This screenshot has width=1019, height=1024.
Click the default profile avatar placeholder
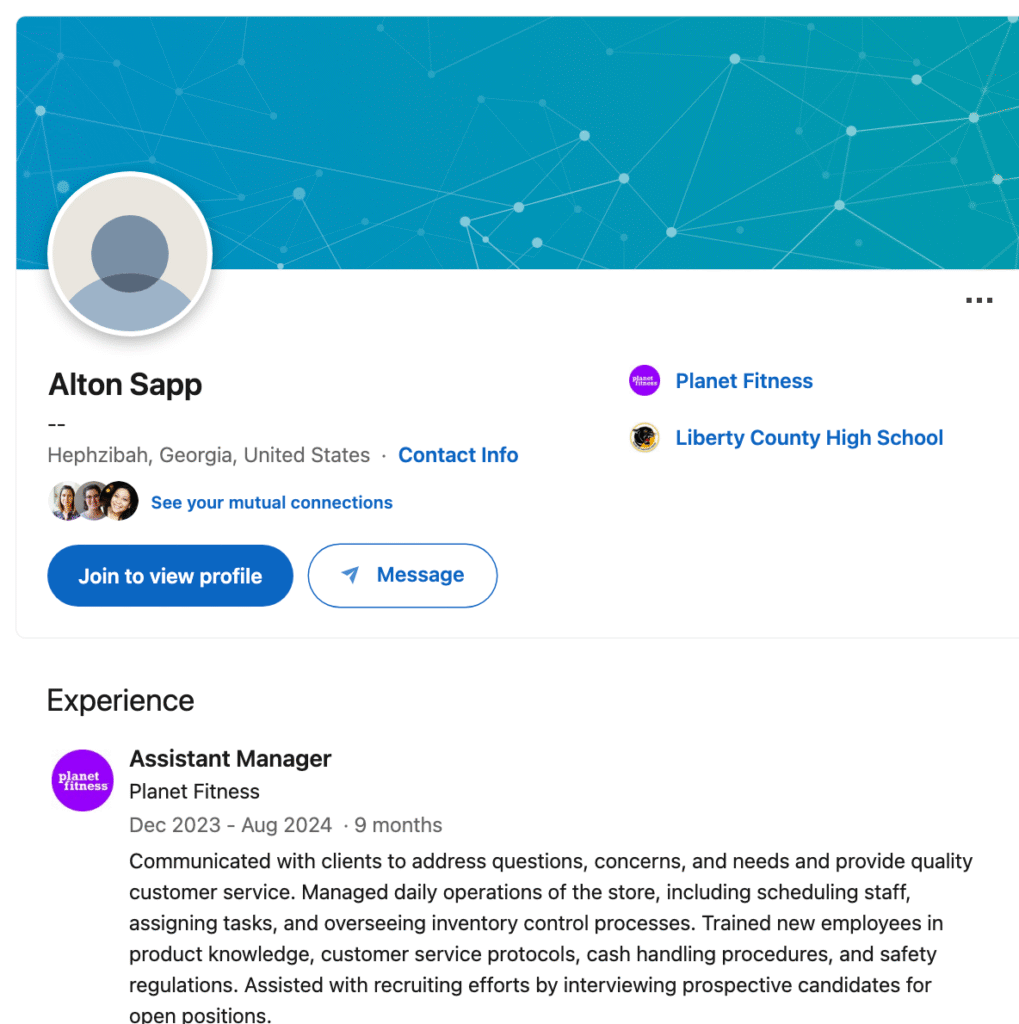[x=130, y=254]
